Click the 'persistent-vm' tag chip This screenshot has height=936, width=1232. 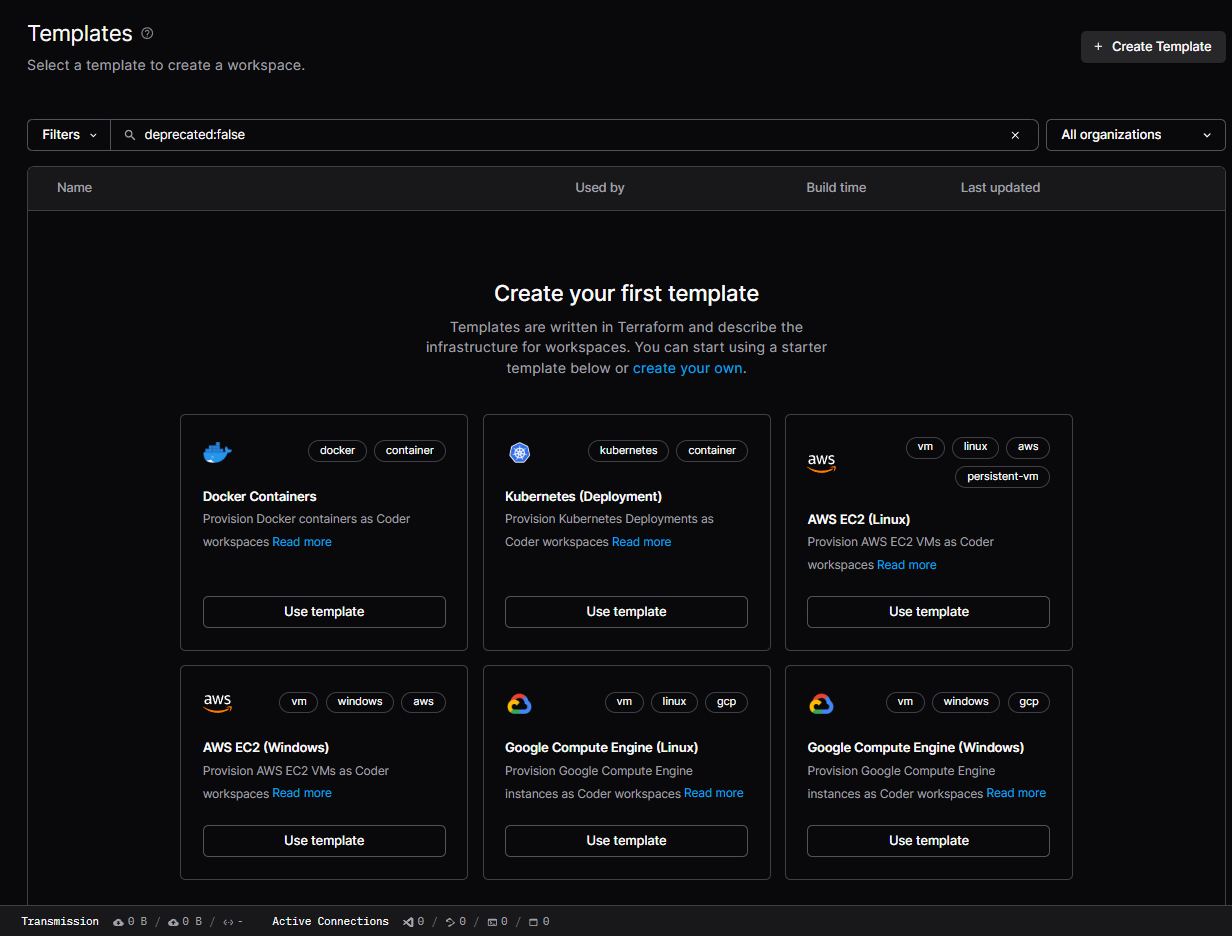1003,477
